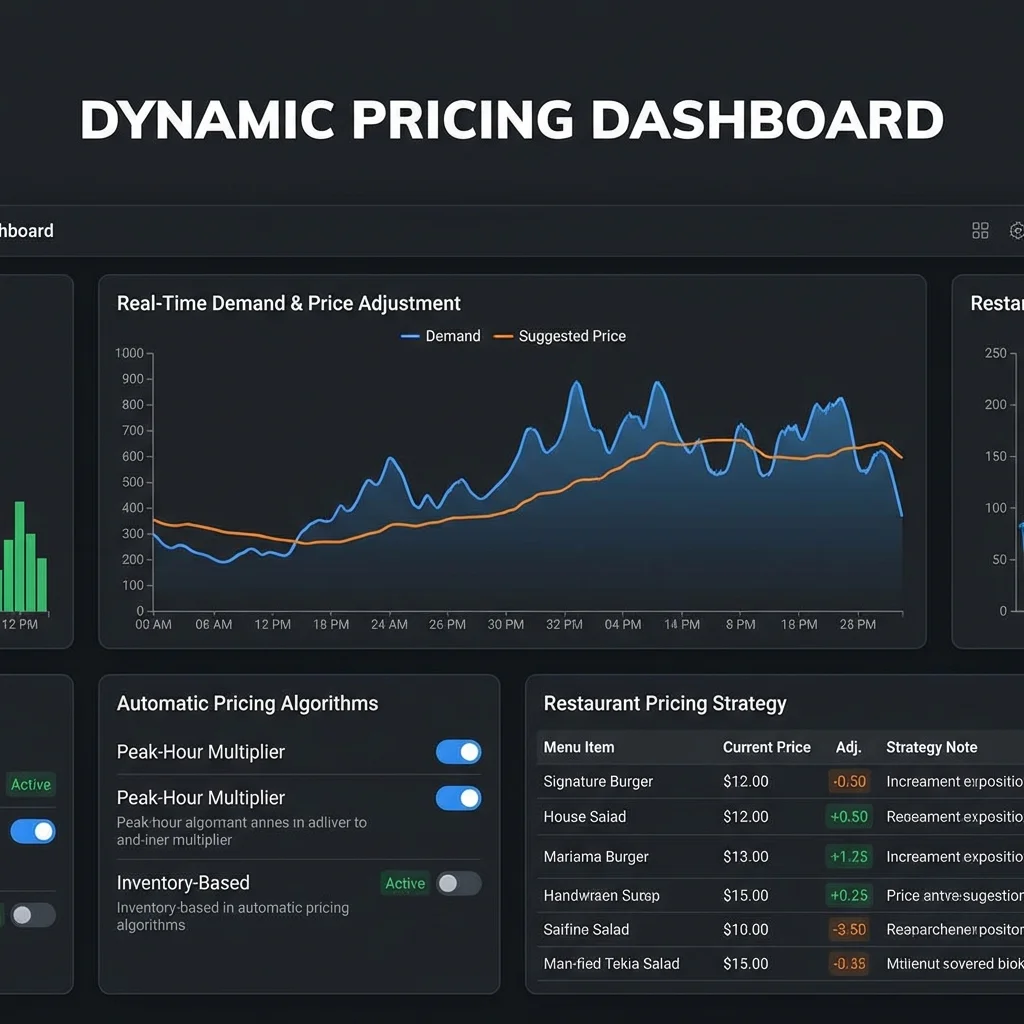Toggle the blue switch in the left sidebar
This screenshot has height=1024, width=1024.
32,831
